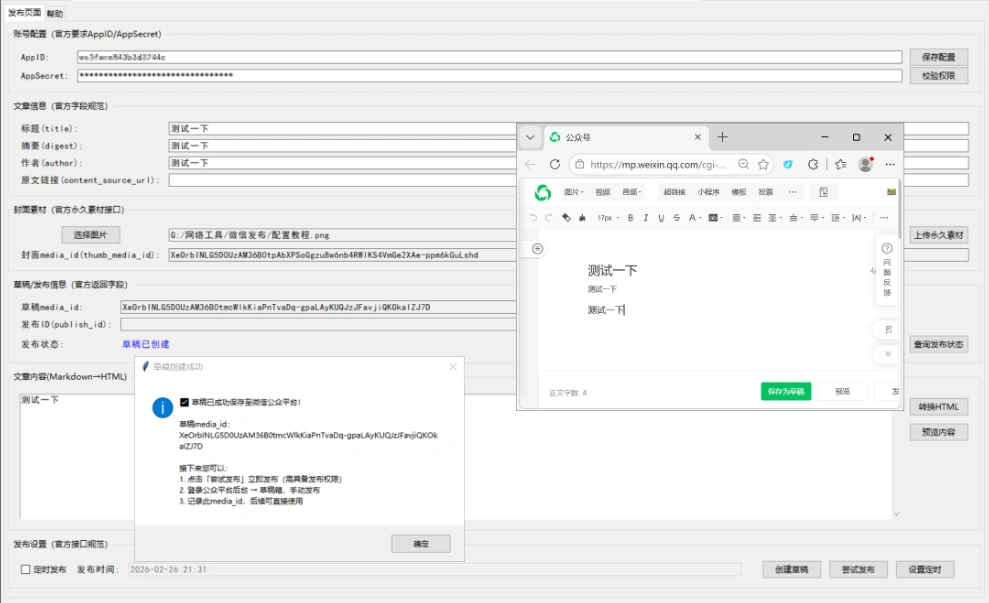989x603 pixels.
Task: Enable the 定时发布 scheduled publish checkbox
Action: tap(26, 569)
